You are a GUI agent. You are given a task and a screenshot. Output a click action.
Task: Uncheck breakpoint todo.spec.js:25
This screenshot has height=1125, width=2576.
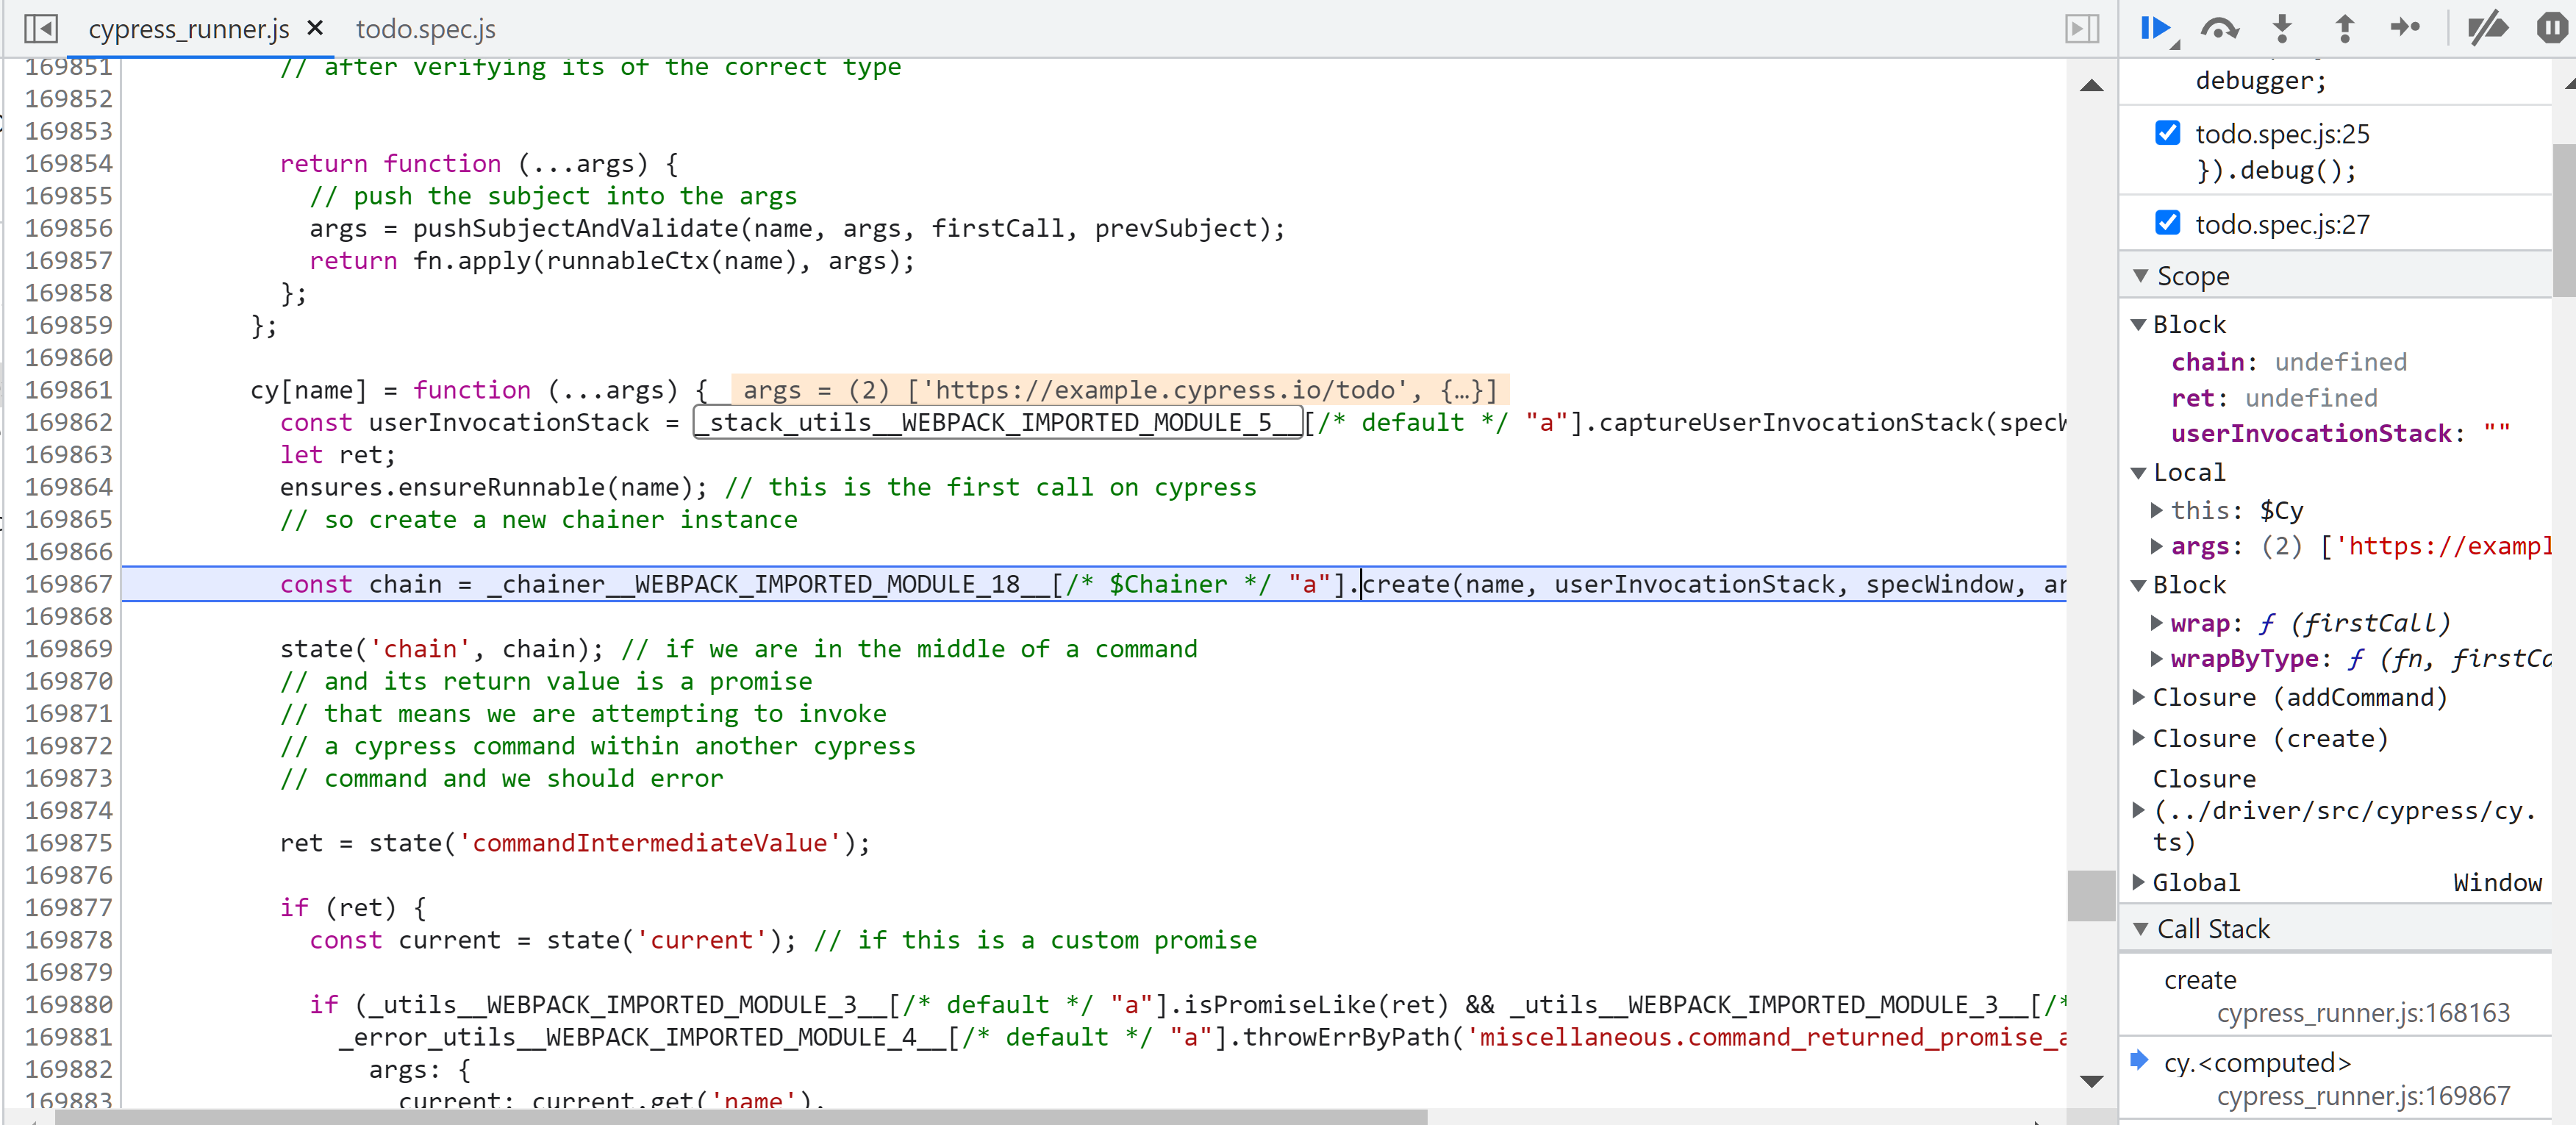click(x=2167, y=133)
